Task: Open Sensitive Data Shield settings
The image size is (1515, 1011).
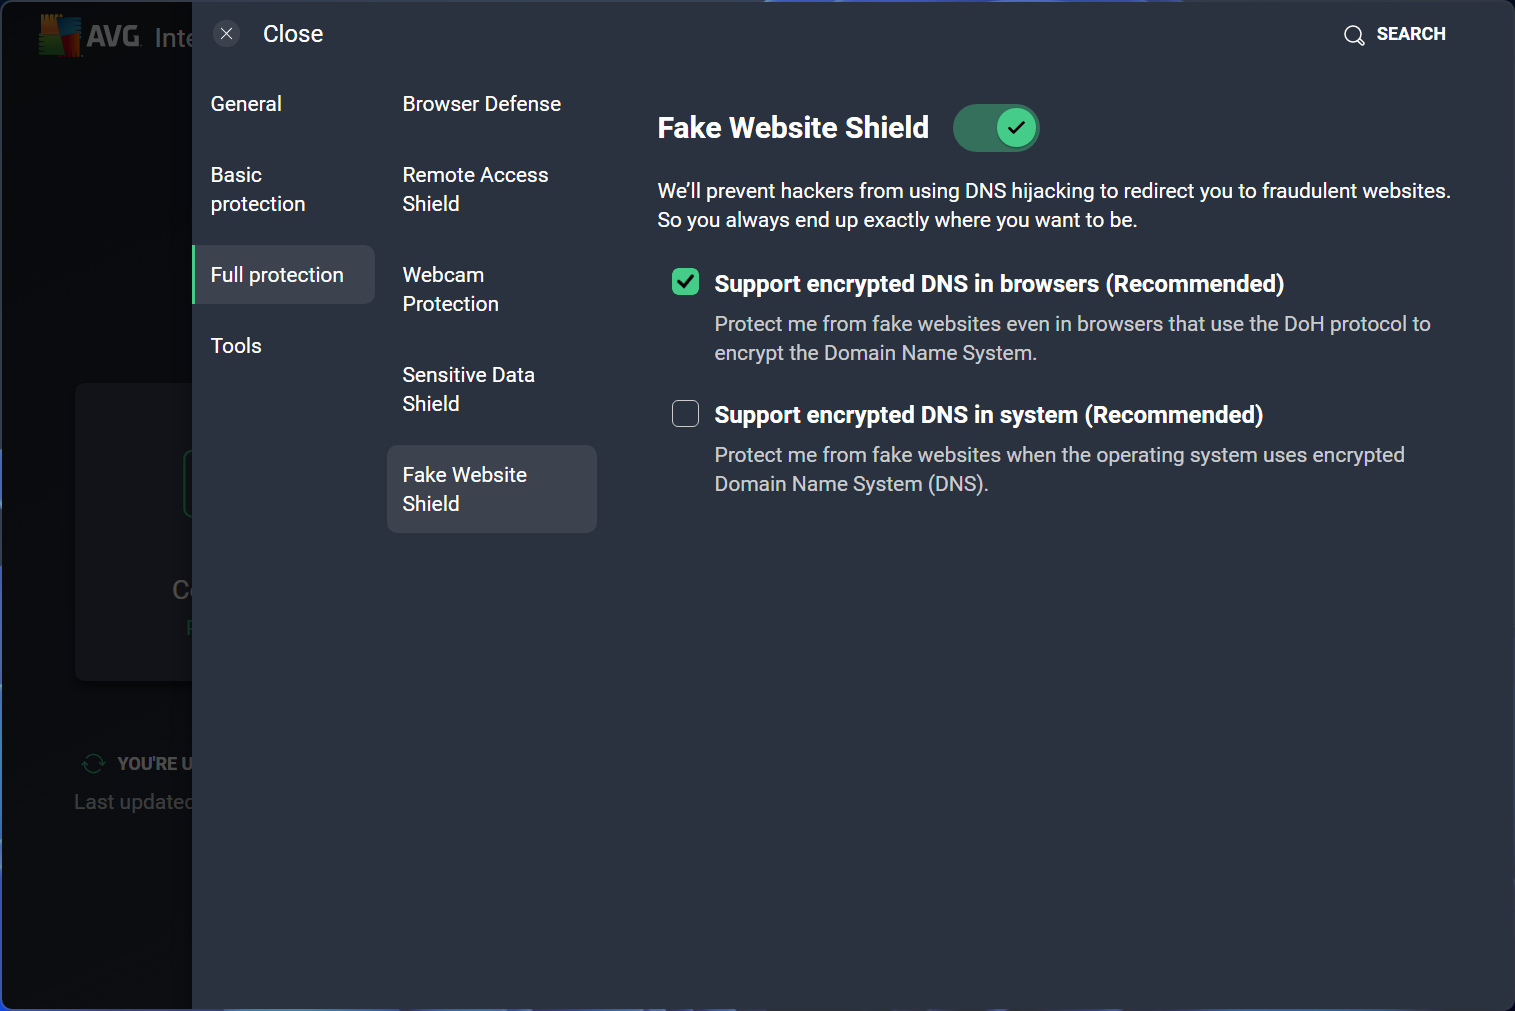Action: tap(468, 389)
